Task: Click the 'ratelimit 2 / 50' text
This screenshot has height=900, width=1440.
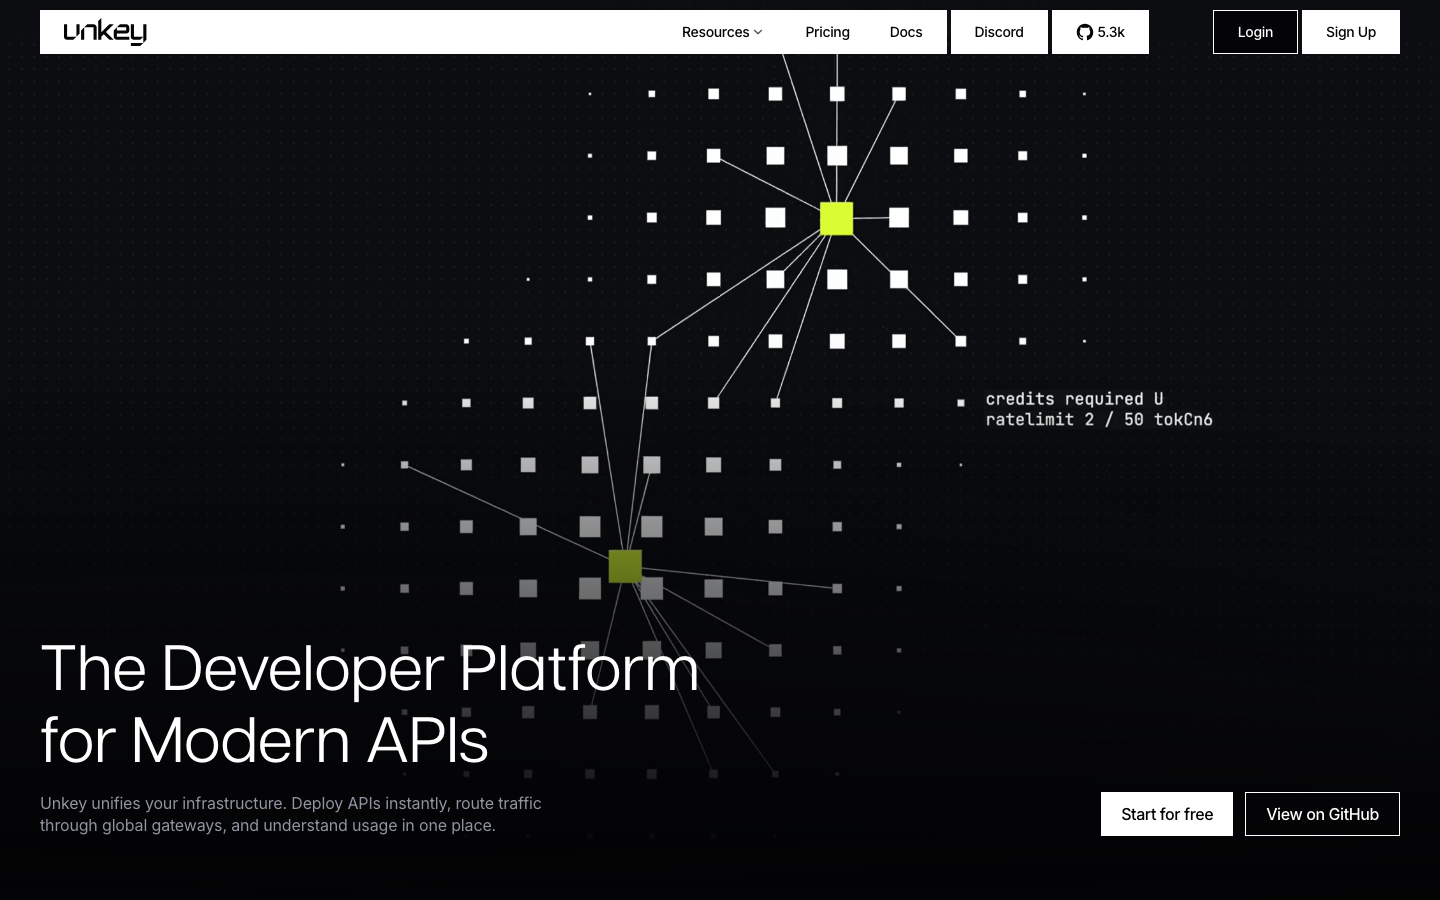Action: click(1064, 420)
